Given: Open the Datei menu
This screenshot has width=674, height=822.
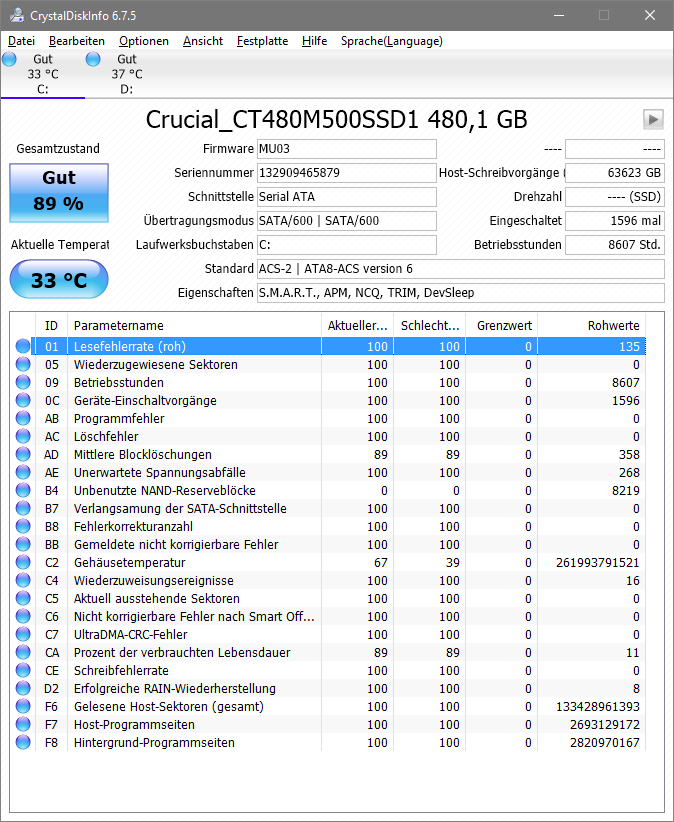Looking at the screenshot, I should [21, 41].
